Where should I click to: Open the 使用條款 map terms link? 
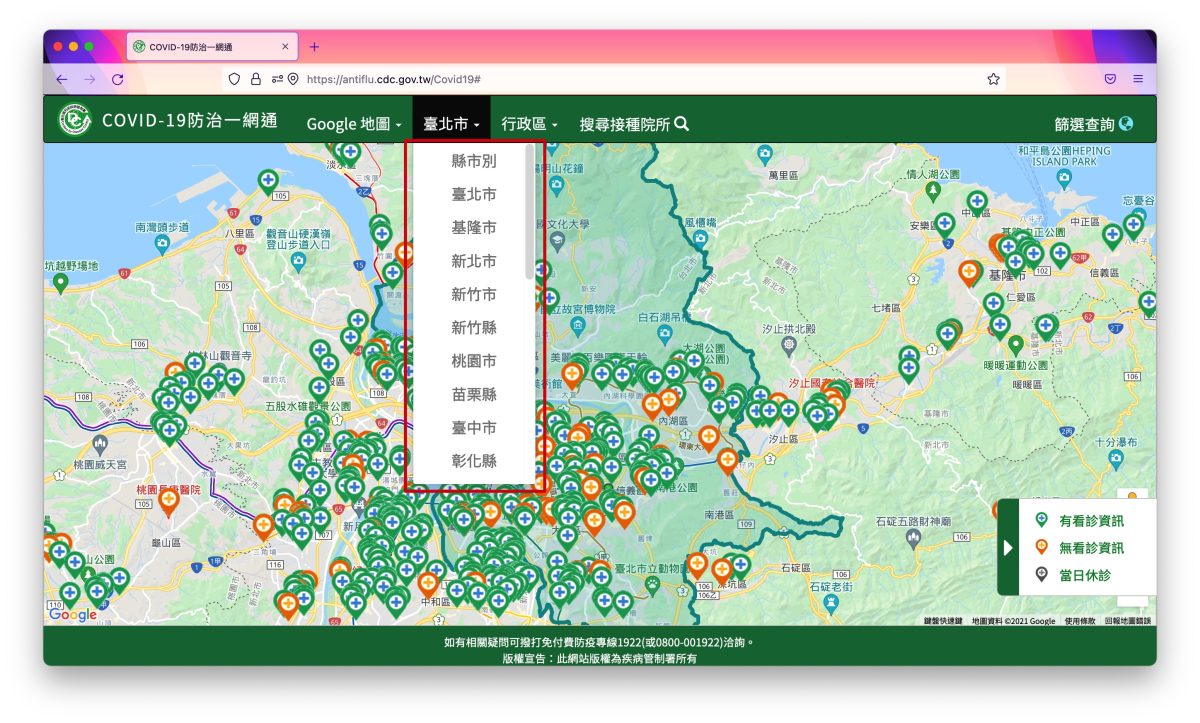coord(1080,621)
